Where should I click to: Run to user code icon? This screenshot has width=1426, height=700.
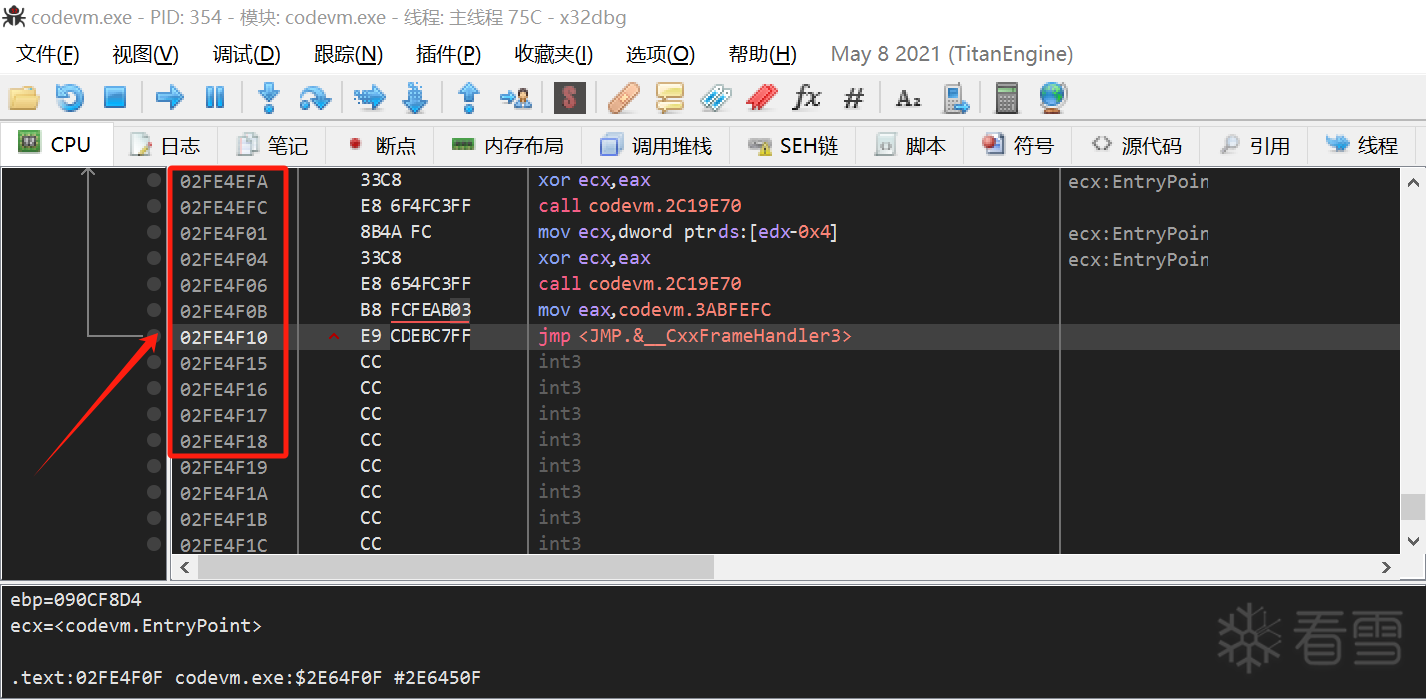pos(516,97)
